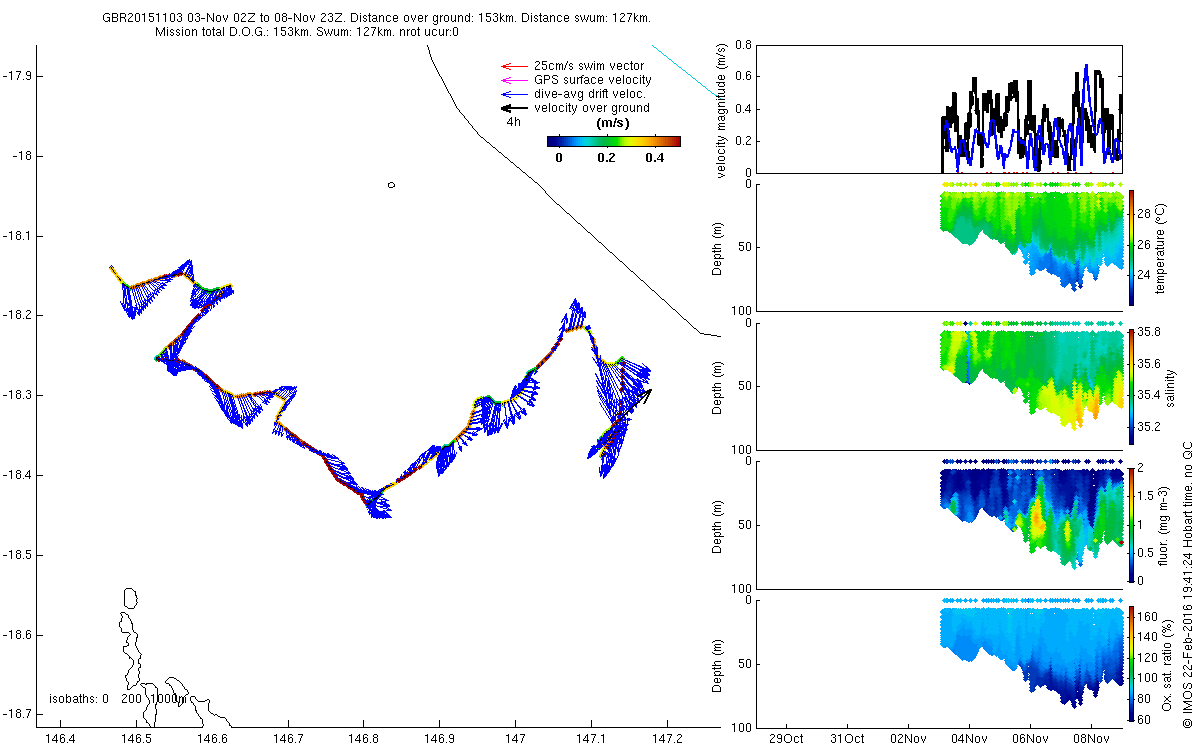Image resolution: width=1200 pixels, height=750 pixels.
Task: Select the 'dive-avg drift veloc.' legend label
Action: click(591, 94)
